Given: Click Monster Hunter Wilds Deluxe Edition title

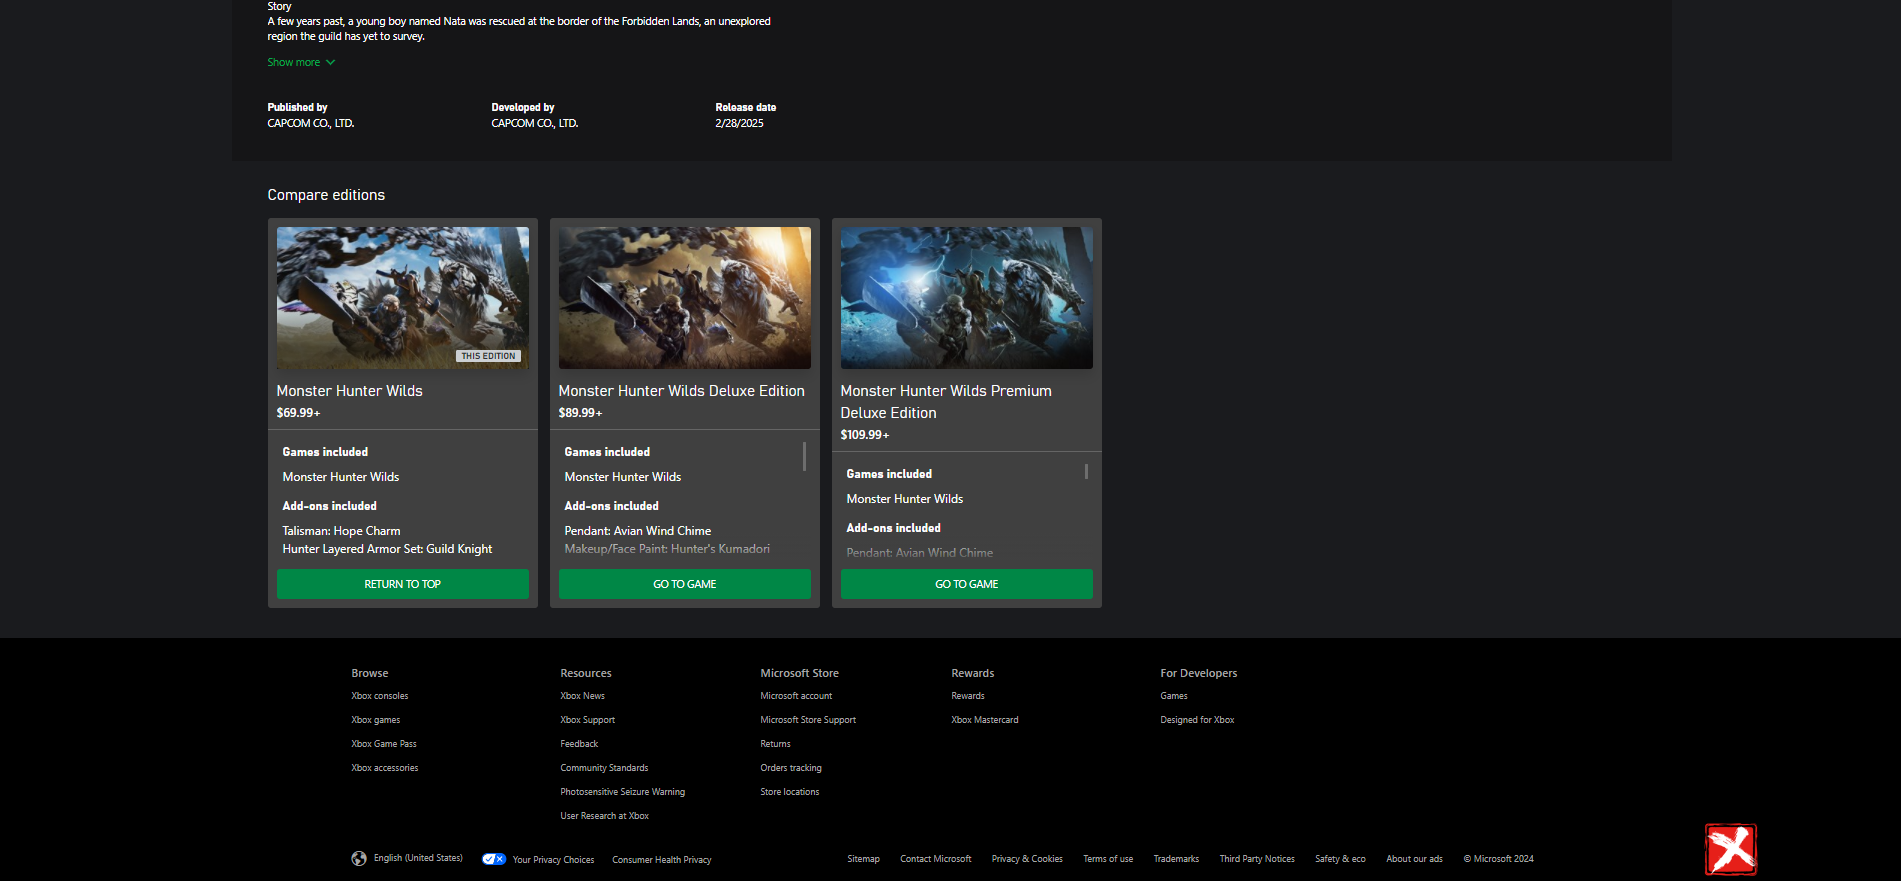Looking at the screenshot, I should tap(682, 391).
